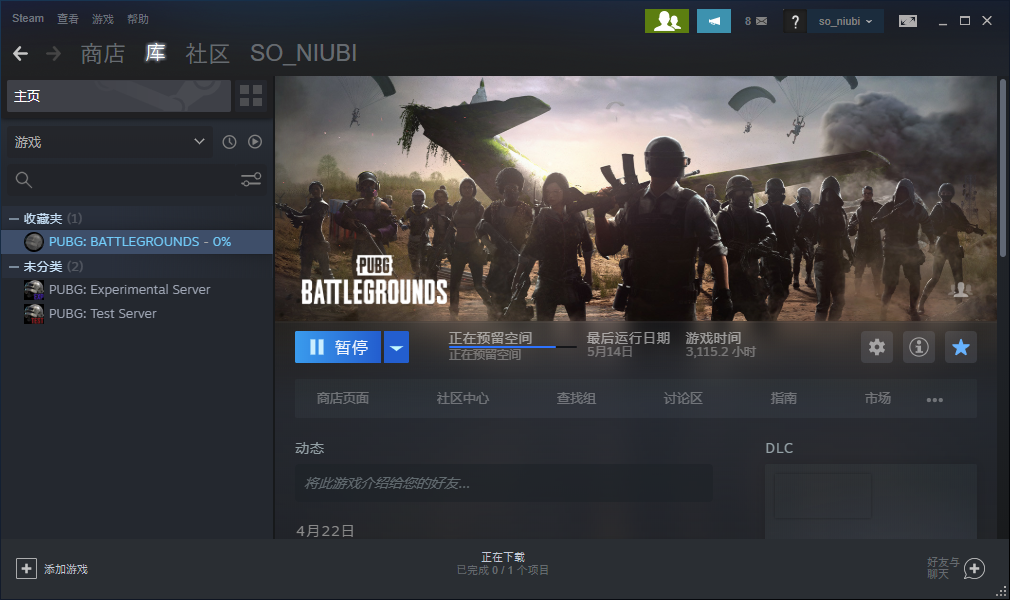Click 添加游戏 label

[x=66, y=569]
